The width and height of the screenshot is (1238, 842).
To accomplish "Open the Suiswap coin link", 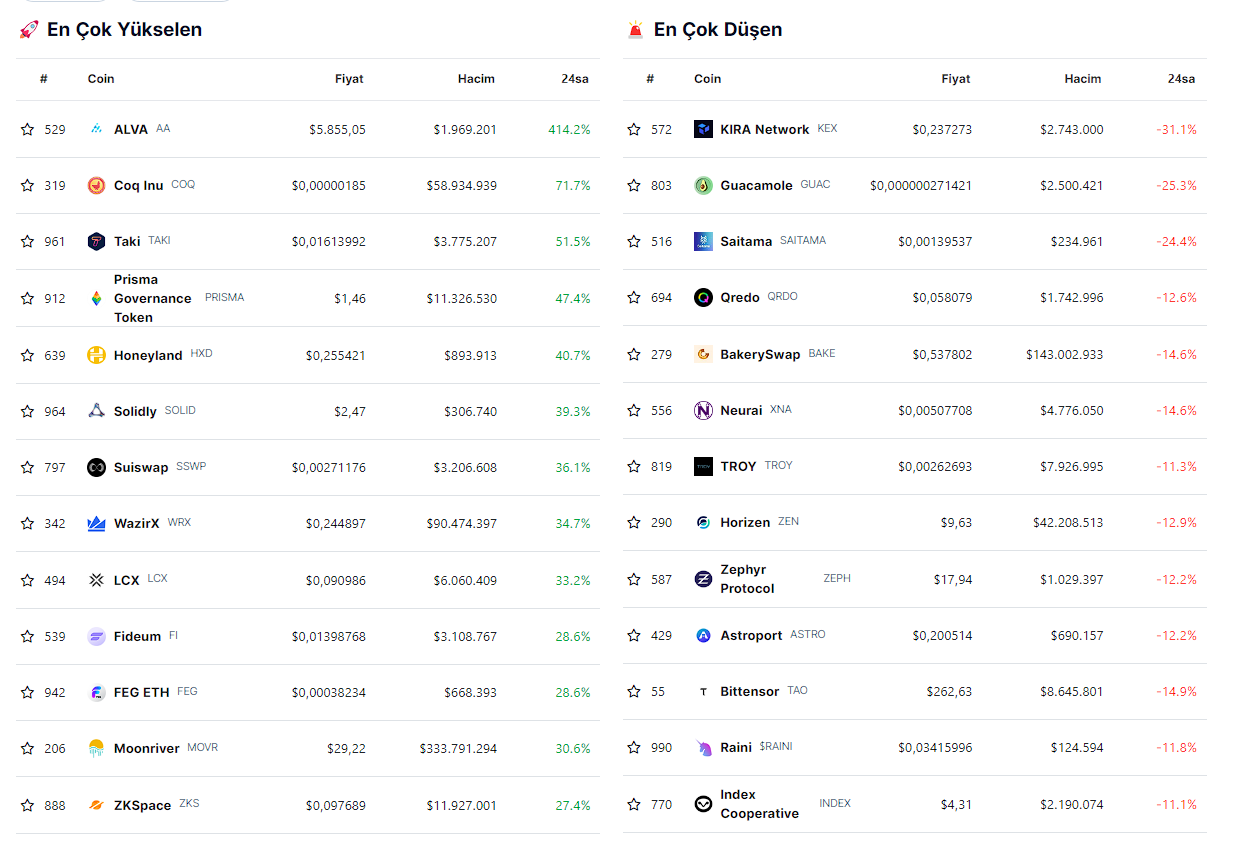I will (x=141, y=467).
